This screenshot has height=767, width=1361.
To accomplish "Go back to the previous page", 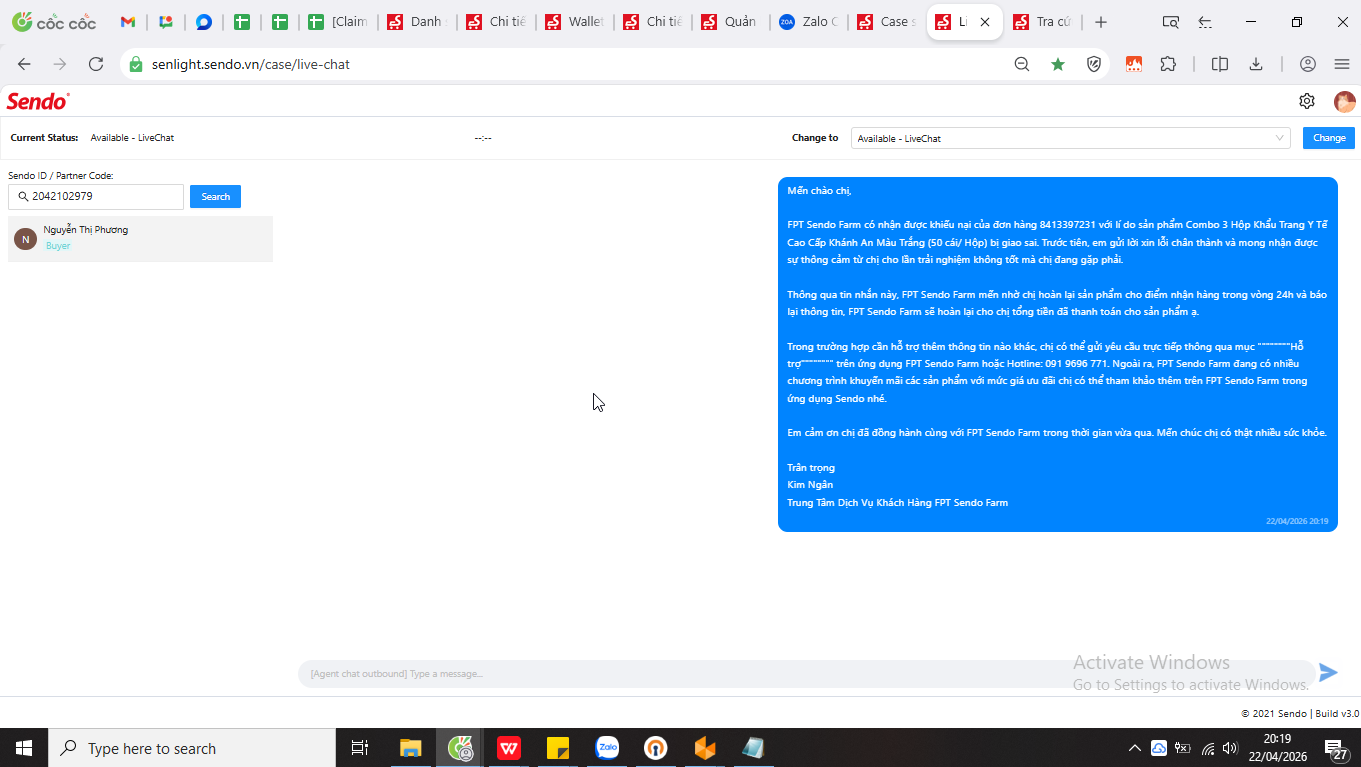I will point(24,64).
